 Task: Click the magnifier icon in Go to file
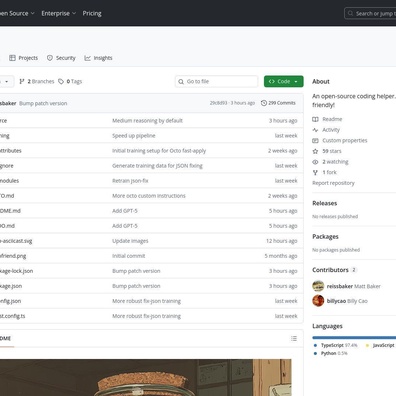[x=181, y=82]
